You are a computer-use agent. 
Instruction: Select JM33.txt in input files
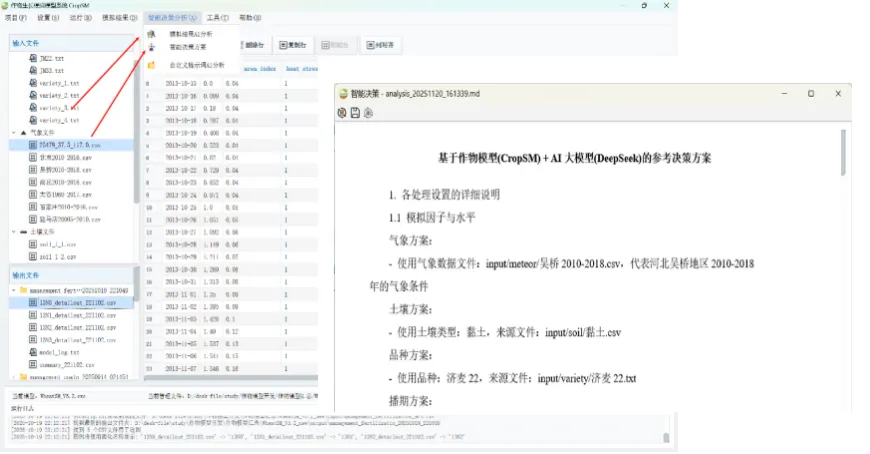(52, 70)
